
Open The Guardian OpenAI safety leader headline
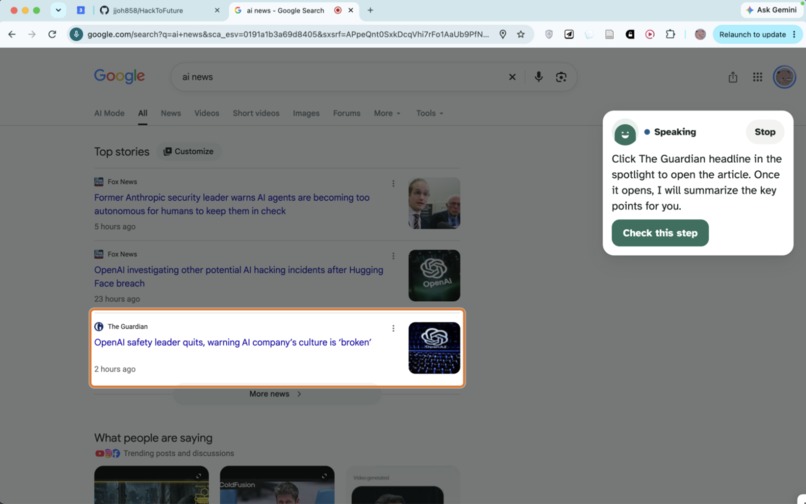(x=232, y=343)
